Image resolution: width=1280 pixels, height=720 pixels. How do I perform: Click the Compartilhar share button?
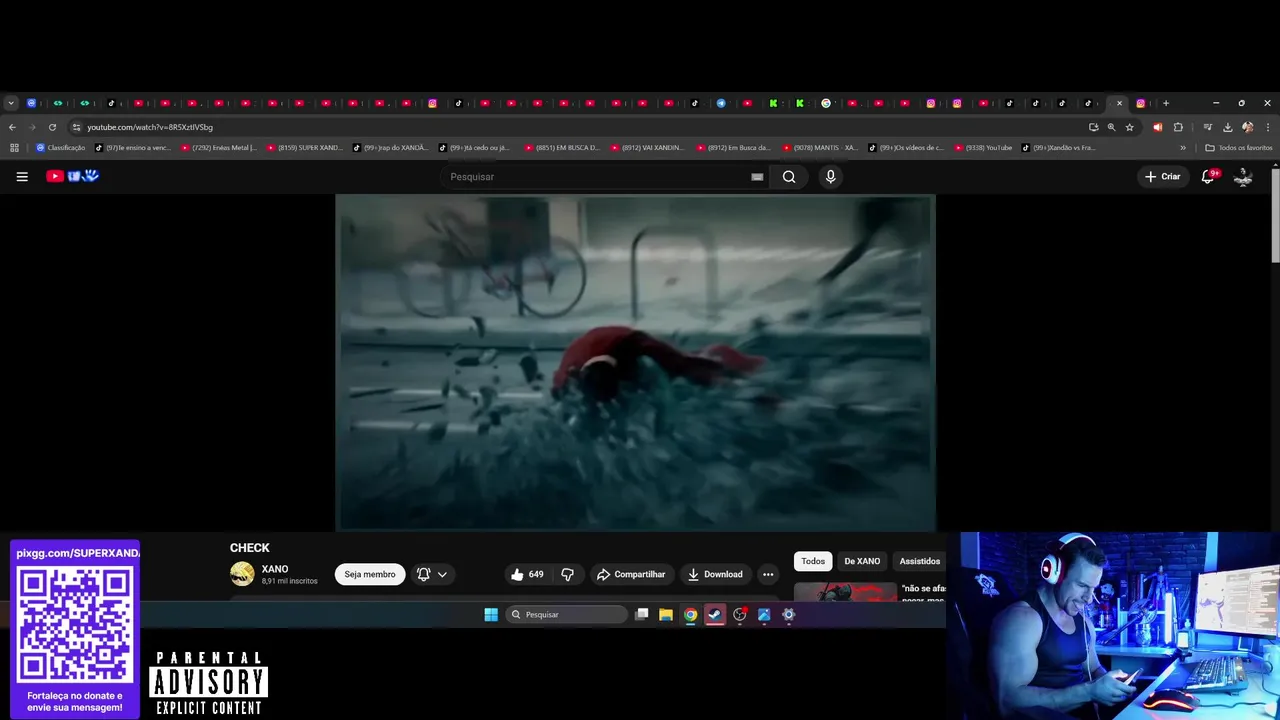pos(631,574)
